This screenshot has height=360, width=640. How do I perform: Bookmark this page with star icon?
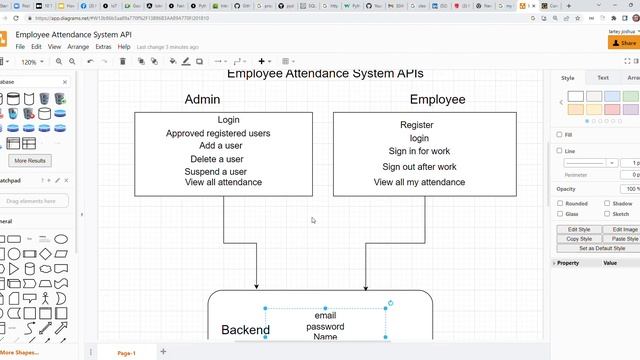(x=578, y=18)
